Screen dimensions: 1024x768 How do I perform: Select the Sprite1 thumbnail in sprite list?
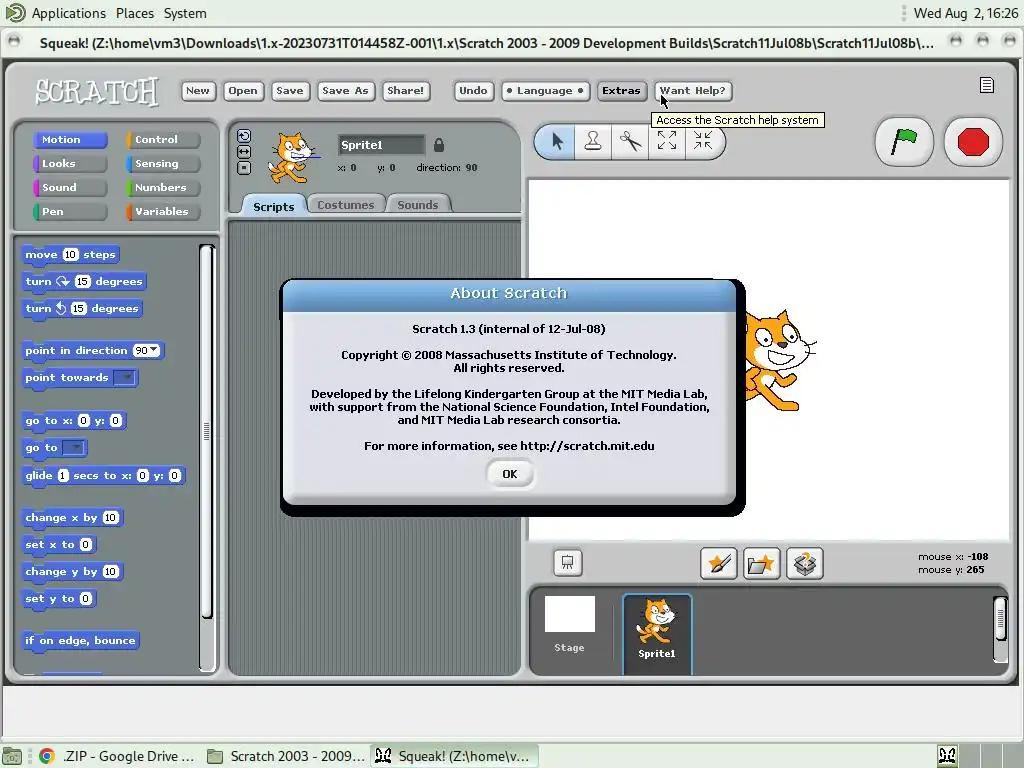click(657, 632)
